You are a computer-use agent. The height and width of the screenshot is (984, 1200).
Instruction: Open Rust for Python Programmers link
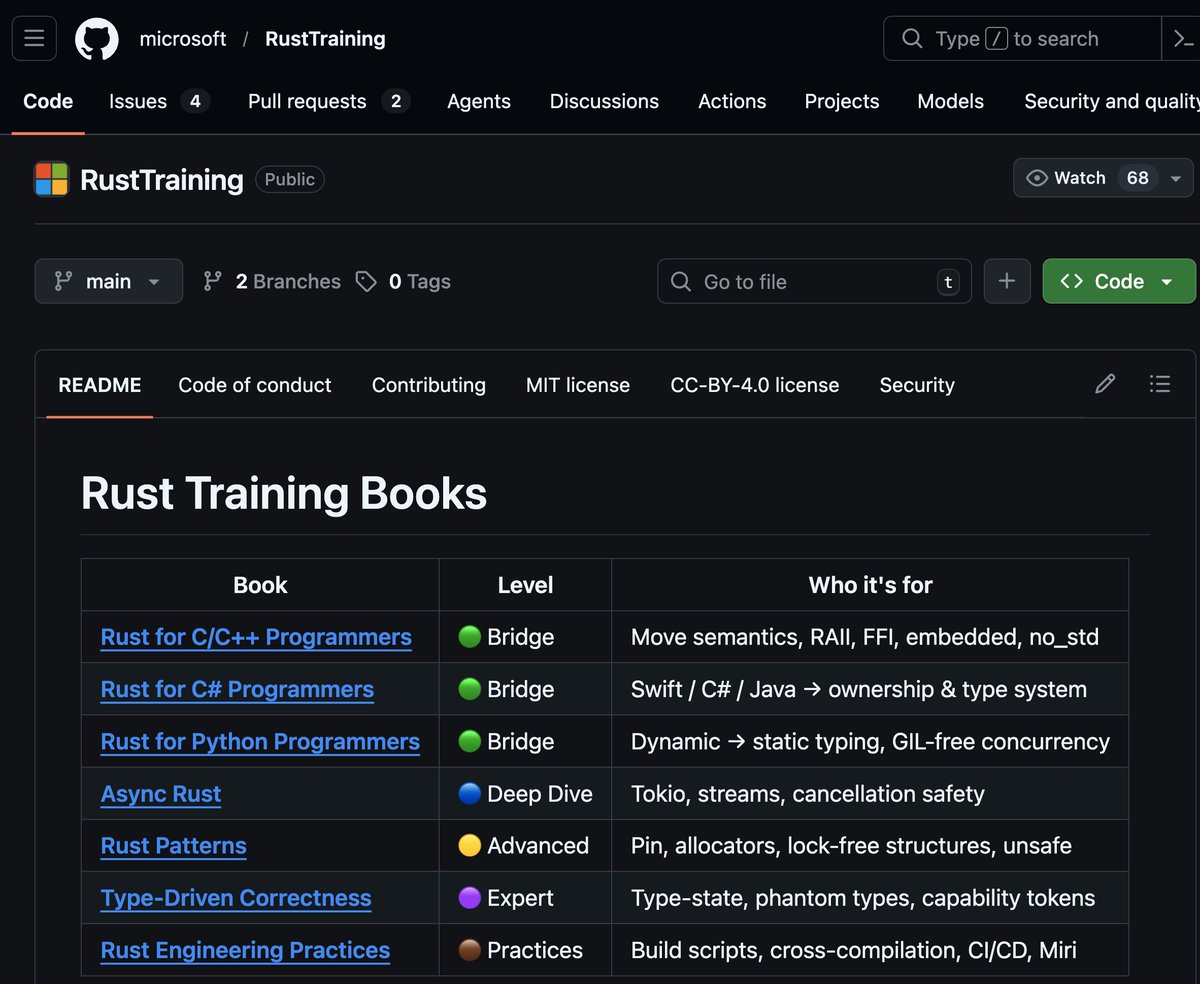click(x=260, y=741)
